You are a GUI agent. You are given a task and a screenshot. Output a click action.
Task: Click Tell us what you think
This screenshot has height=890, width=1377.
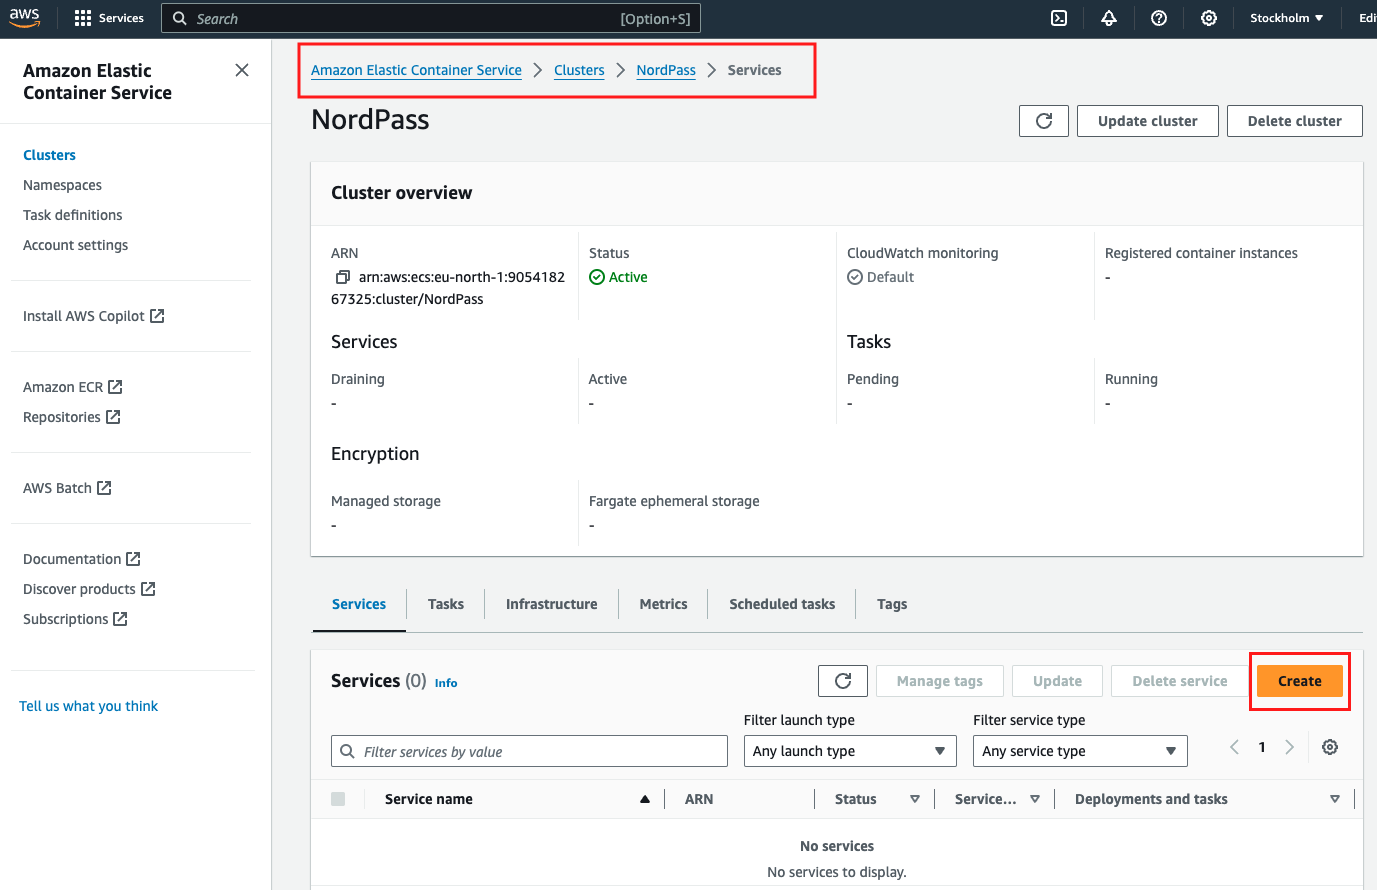(x=89, y=706)
